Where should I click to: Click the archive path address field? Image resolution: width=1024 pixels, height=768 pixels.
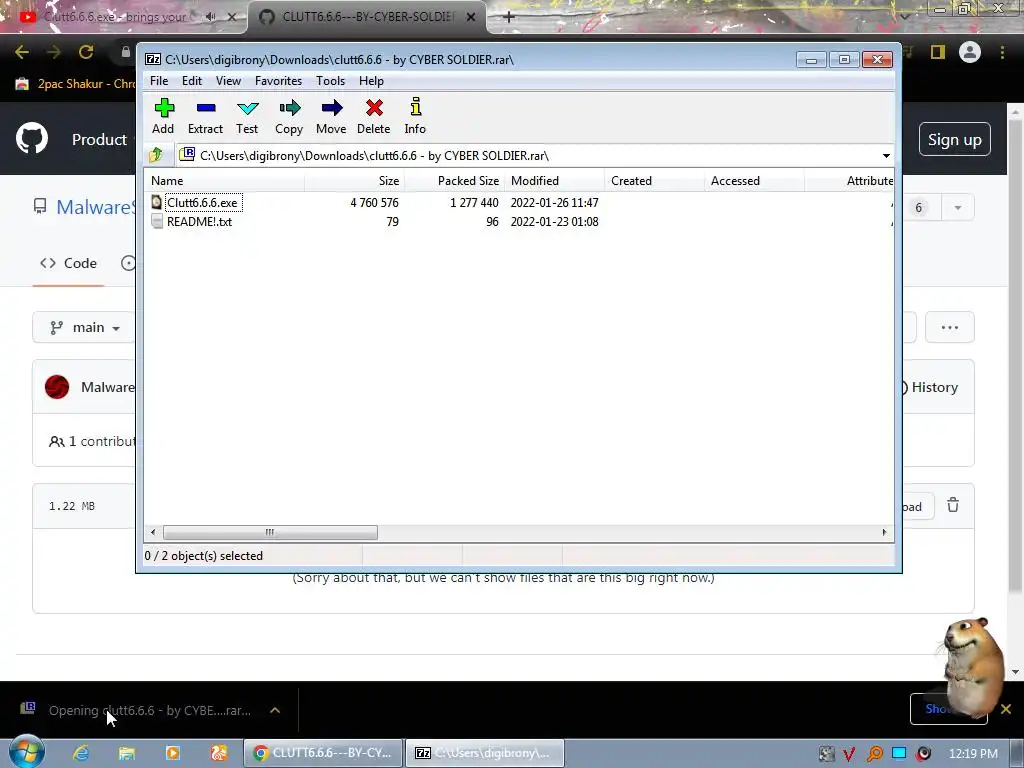(x=529, y=155)
